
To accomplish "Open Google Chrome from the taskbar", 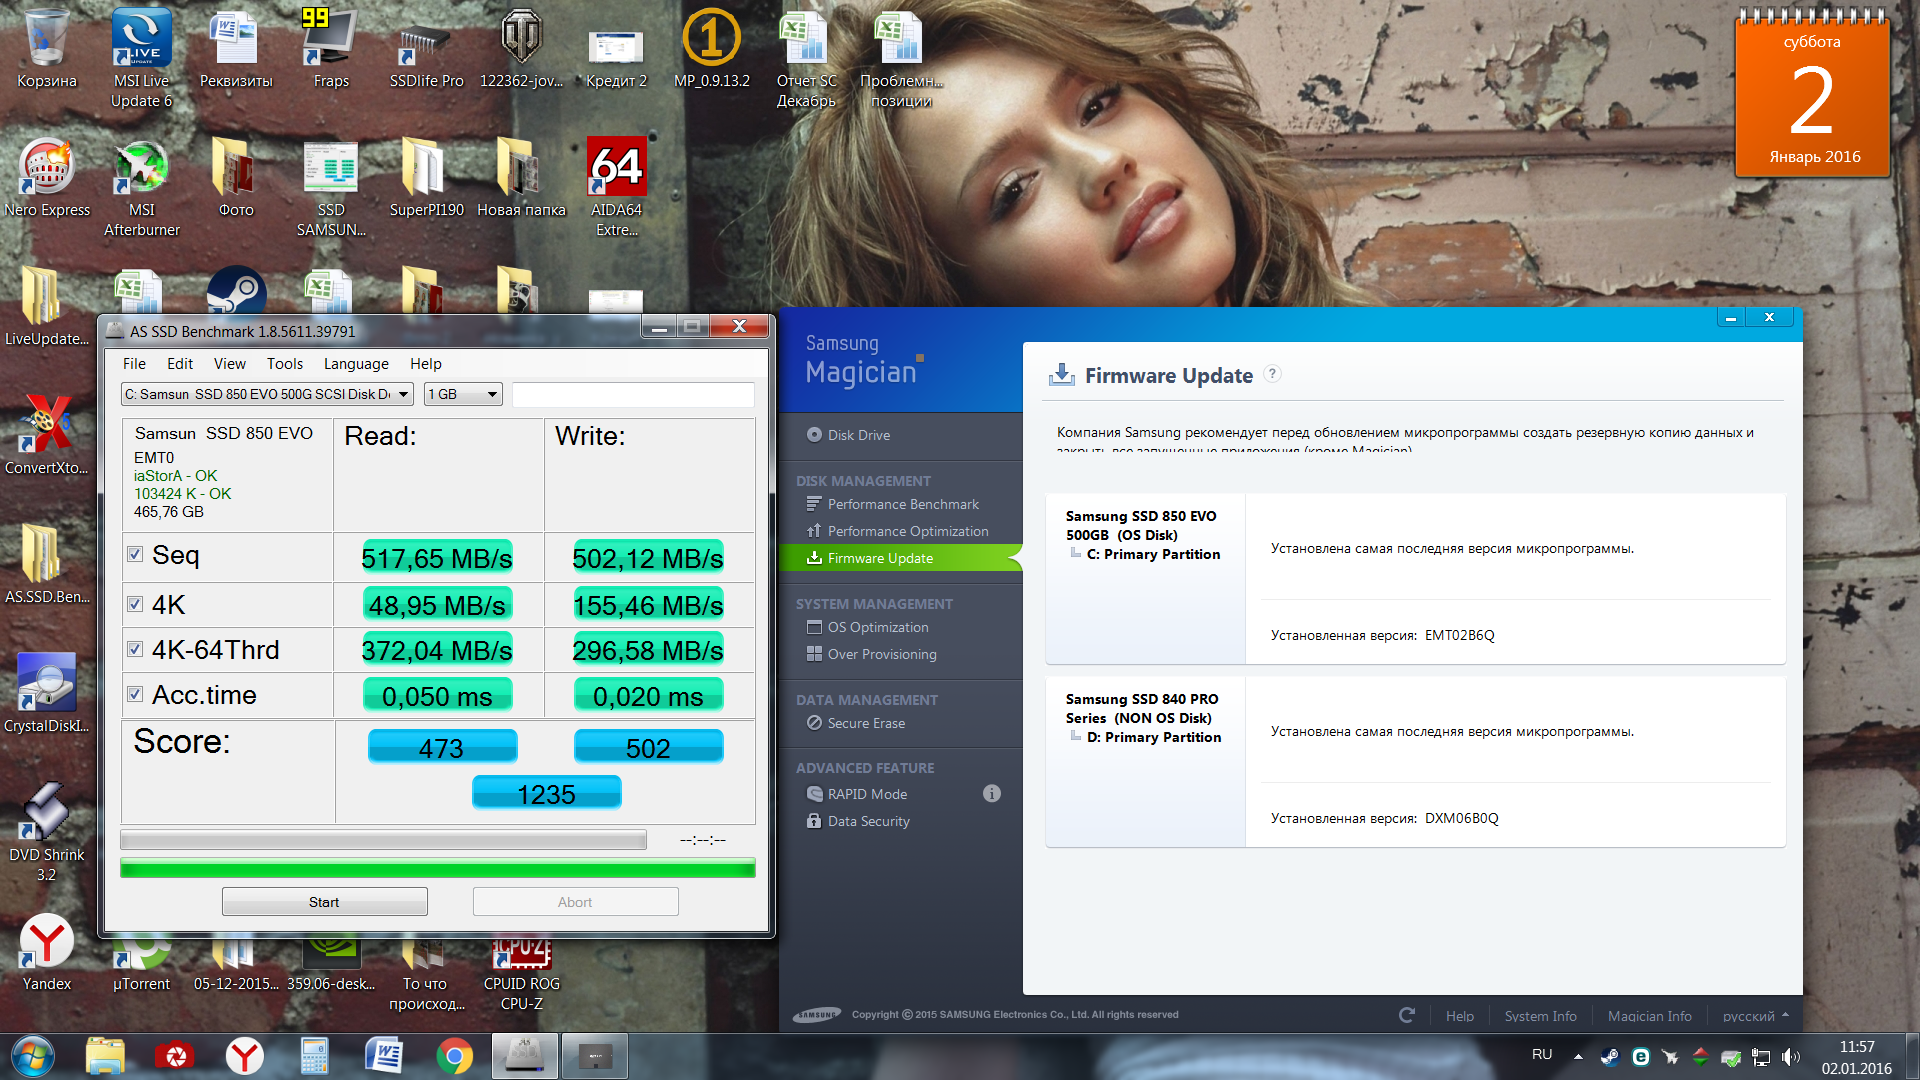I will coord(454,1056).
